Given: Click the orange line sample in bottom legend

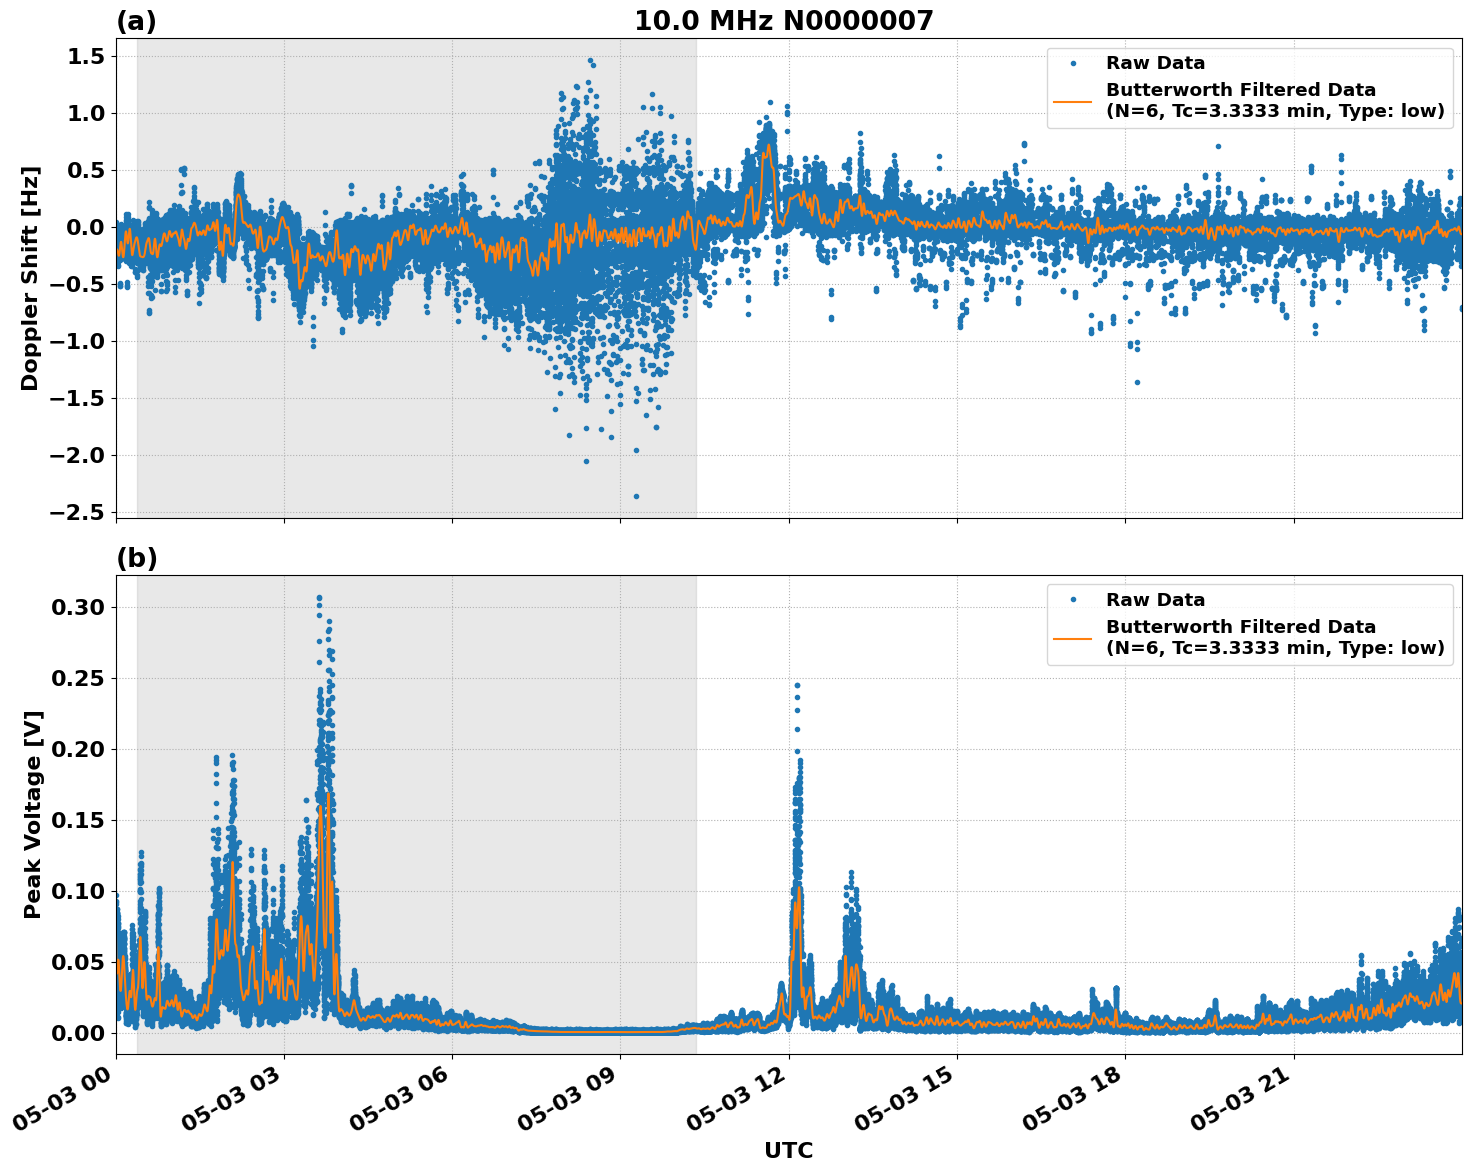Looking at the screenshot, I should pos(1073,638).
